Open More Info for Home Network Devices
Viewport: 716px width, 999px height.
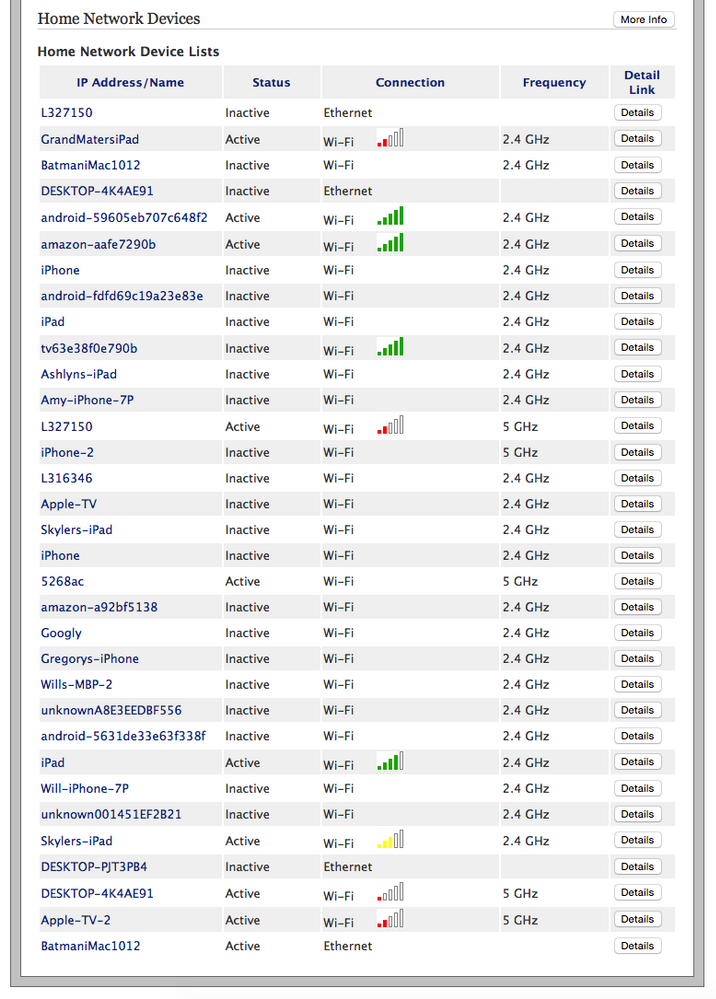pos(643,19)
